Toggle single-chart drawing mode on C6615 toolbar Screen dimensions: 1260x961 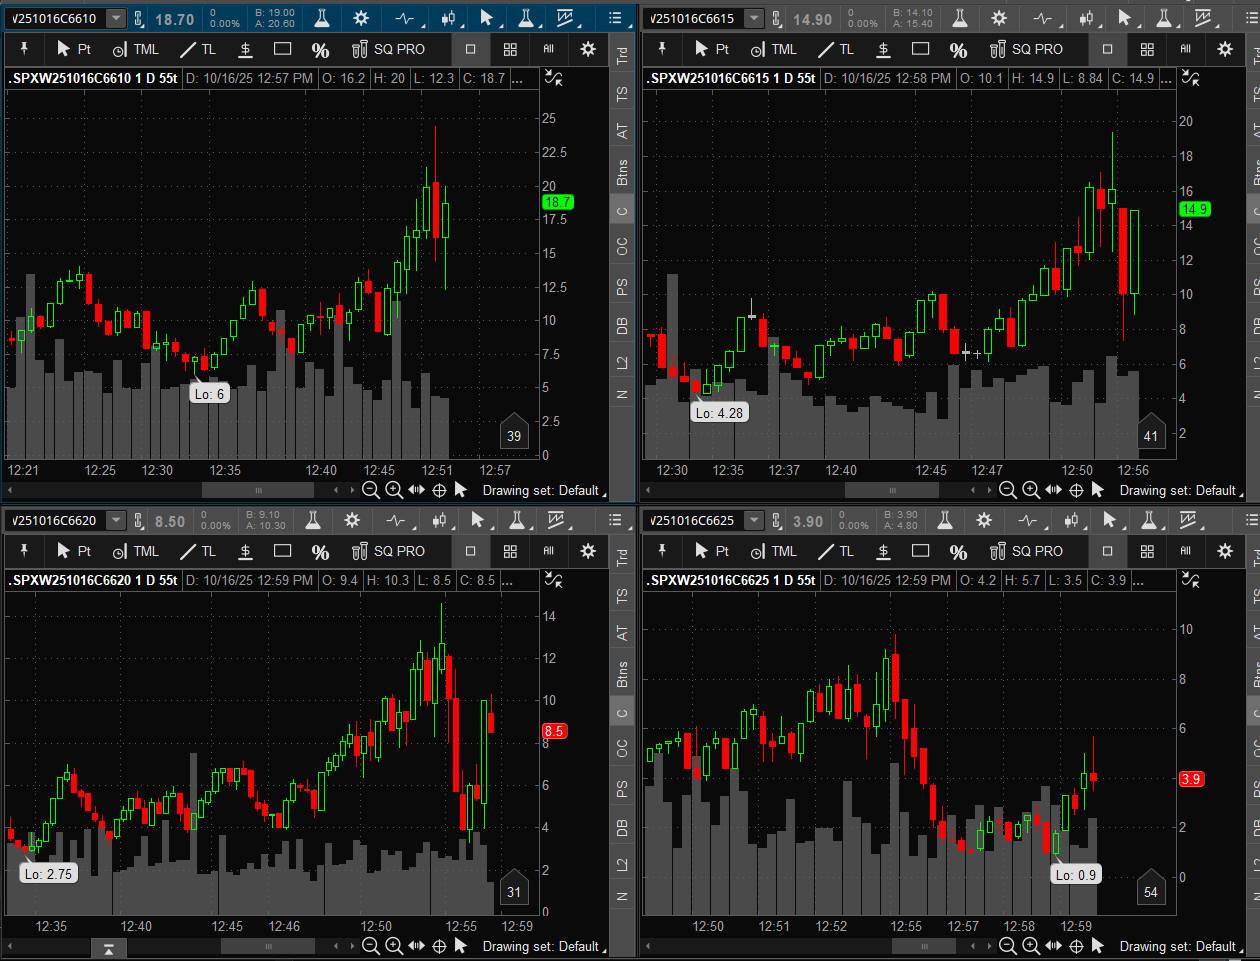[1107, 49]
